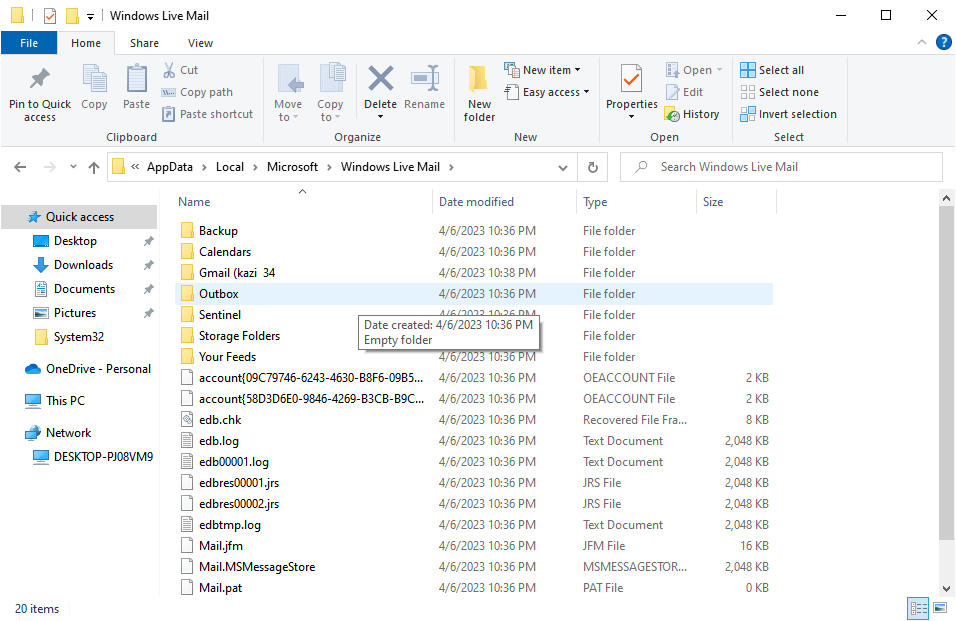Click the Delete X icon
Image resolution: width=956 pixels, height=621 pixels.
pyautogui.click(x=380, y=79)
